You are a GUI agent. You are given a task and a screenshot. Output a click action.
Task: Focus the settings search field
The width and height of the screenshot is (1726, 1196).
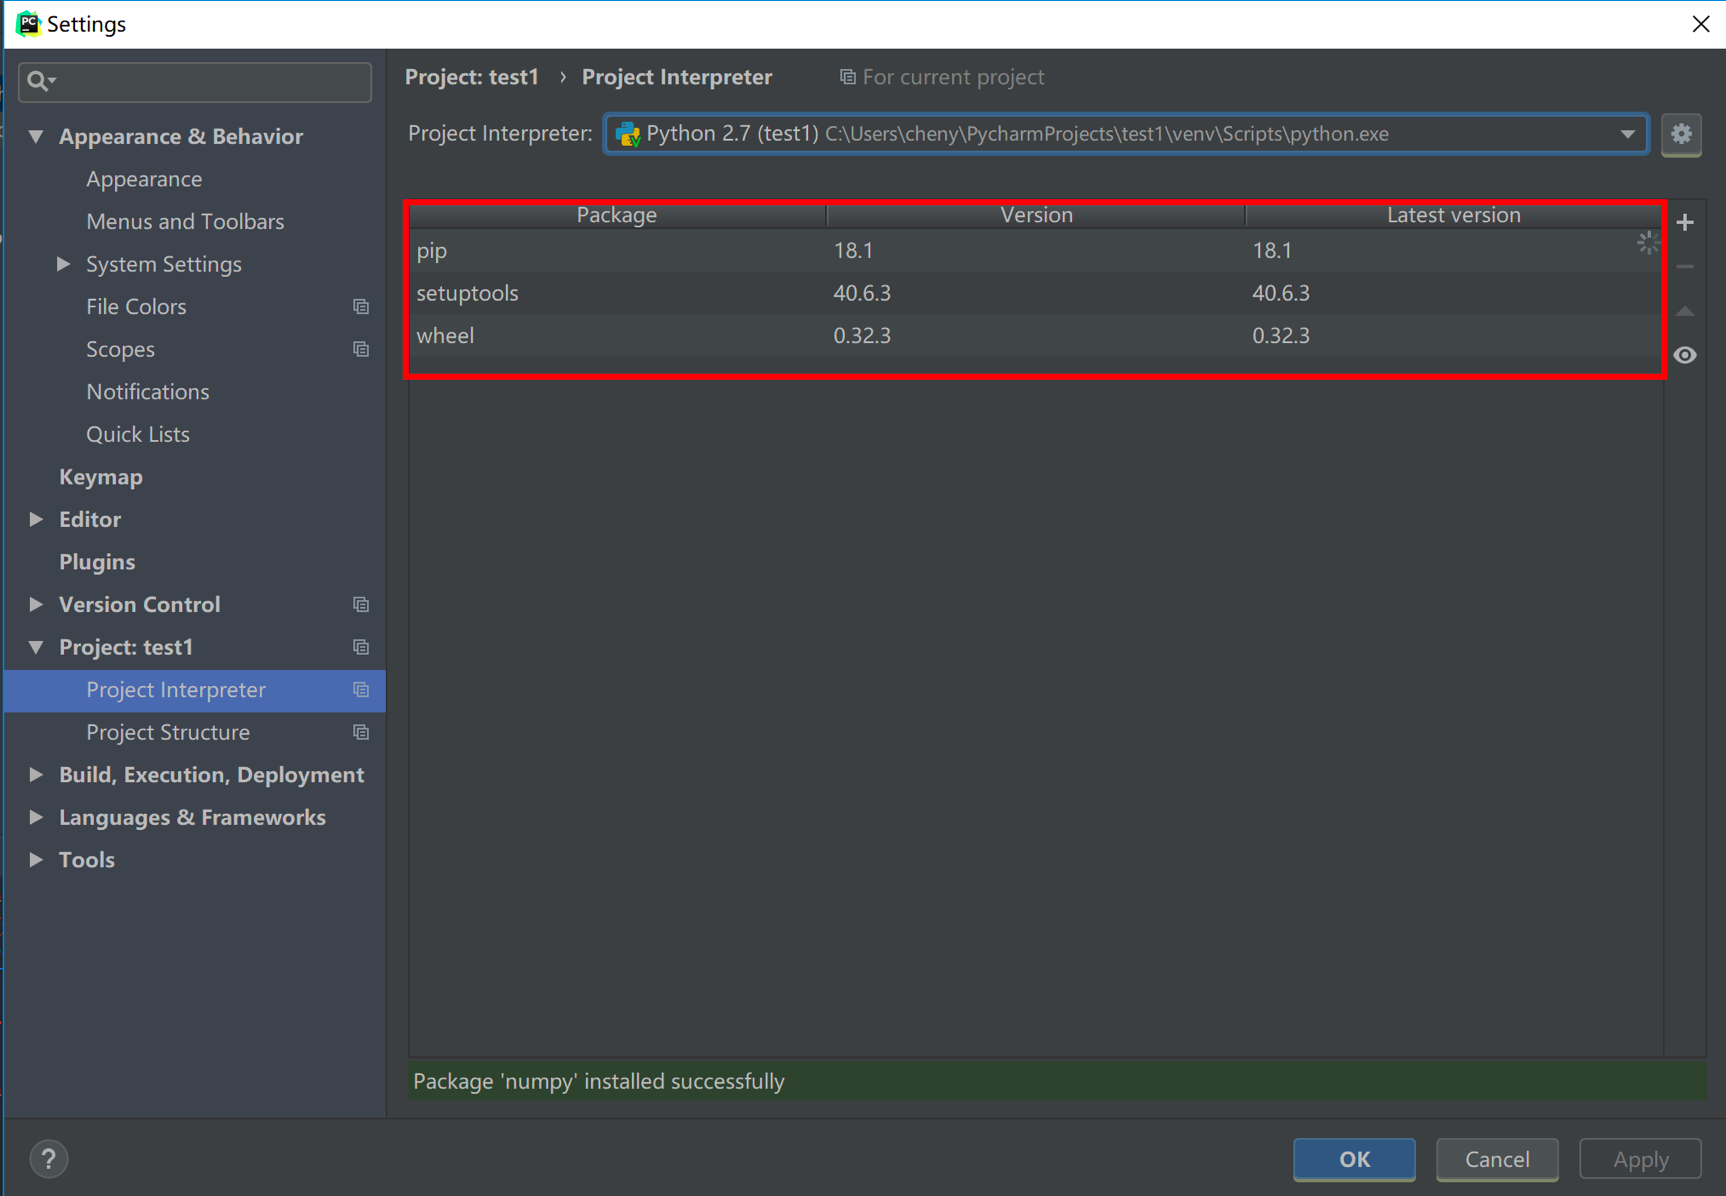(195, 81)
